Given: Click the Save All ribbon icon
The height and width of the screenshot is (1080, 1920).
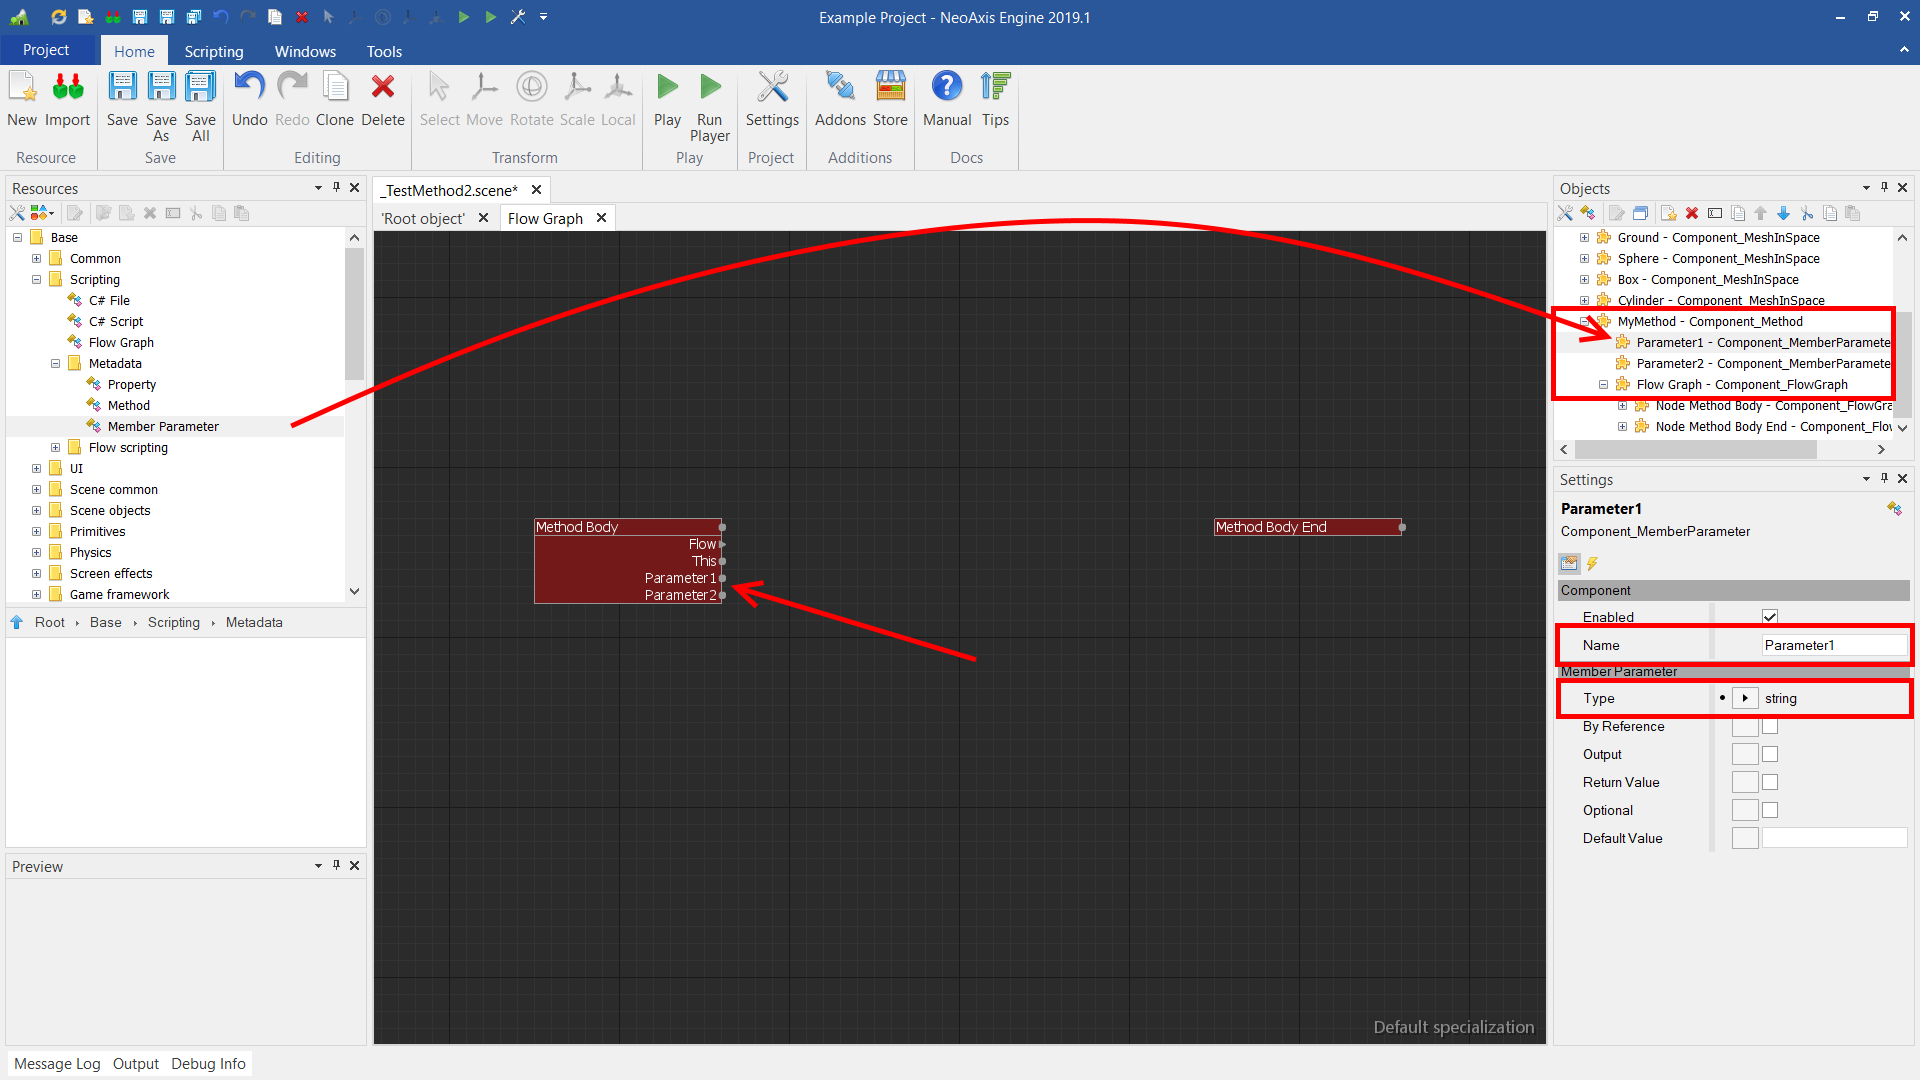Looking at the screenshot, I should pyautogui.click(x=200, y=88).
